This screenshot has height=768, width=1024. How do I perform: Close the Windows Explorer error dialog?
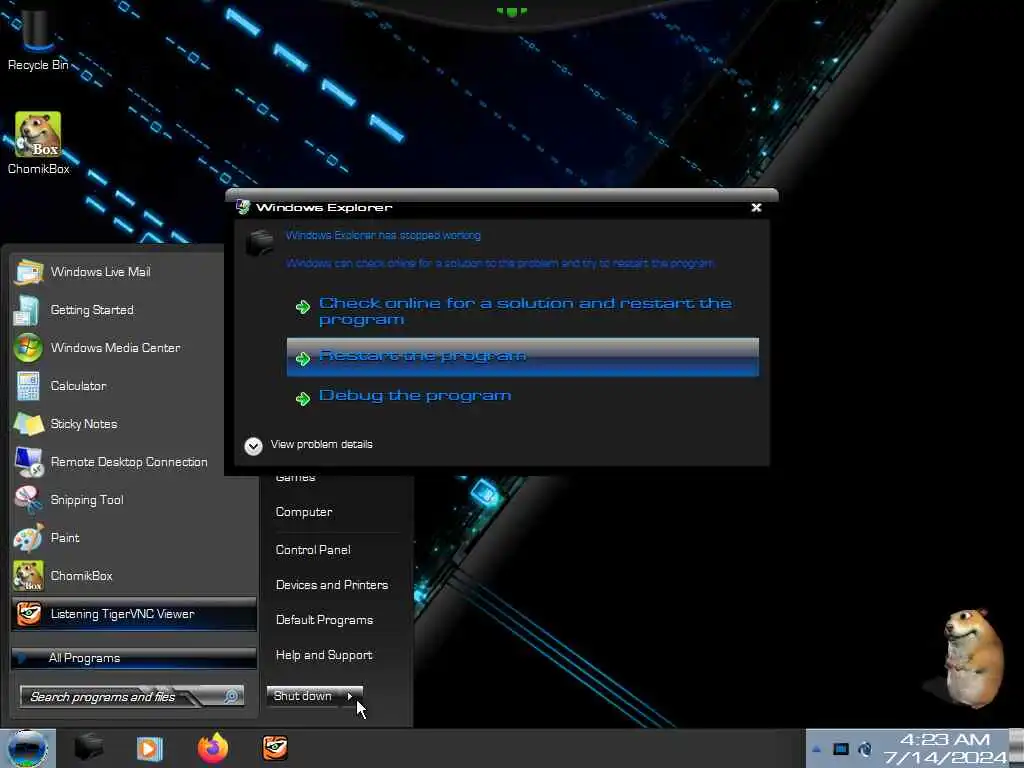pos(756,207)
